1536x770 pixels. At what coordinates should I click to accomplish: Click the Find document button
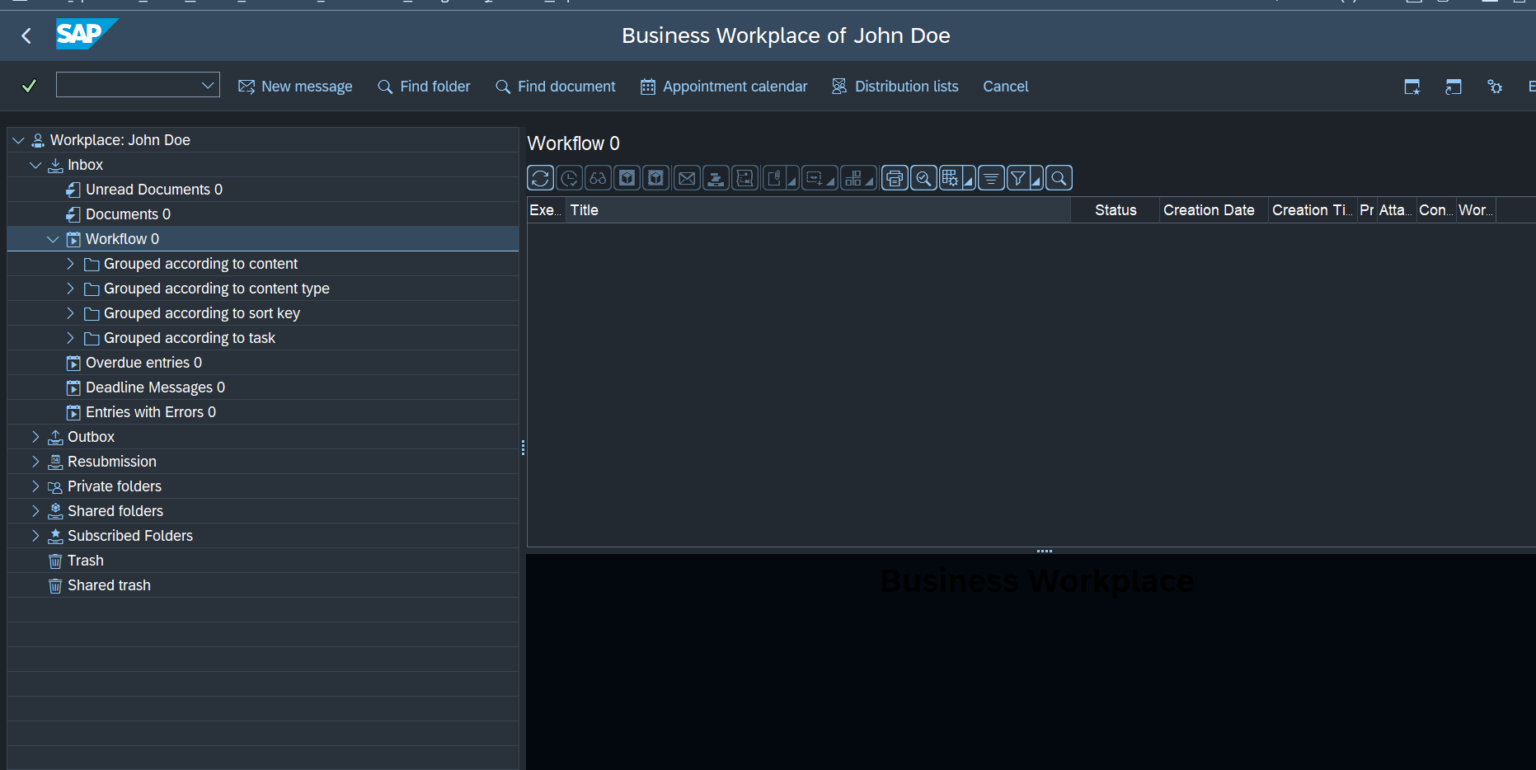click(x=556, y=87)
